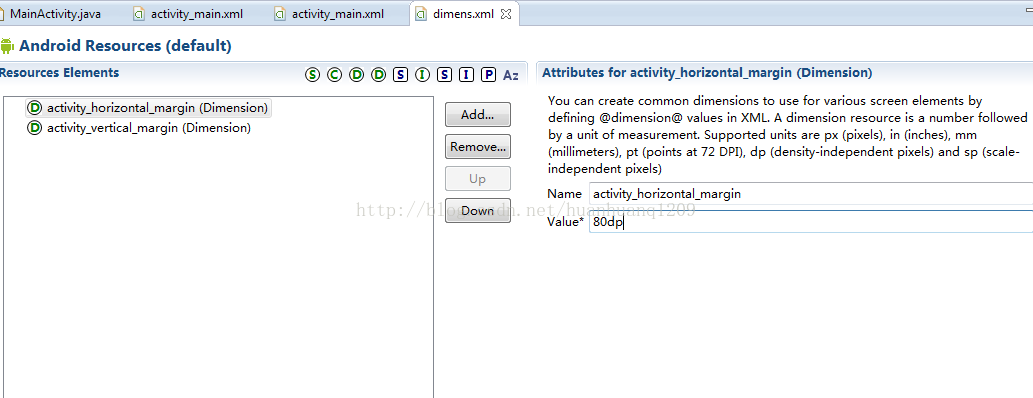Click the Up button
Image resolution: width=1033 pixels, height=398 pixels.
click(x=478, y=179)
